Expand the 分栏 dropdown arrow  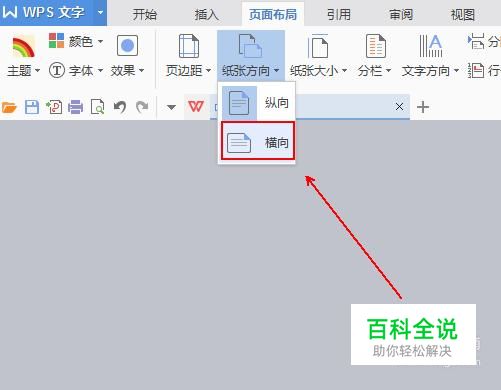coord(388,71)
